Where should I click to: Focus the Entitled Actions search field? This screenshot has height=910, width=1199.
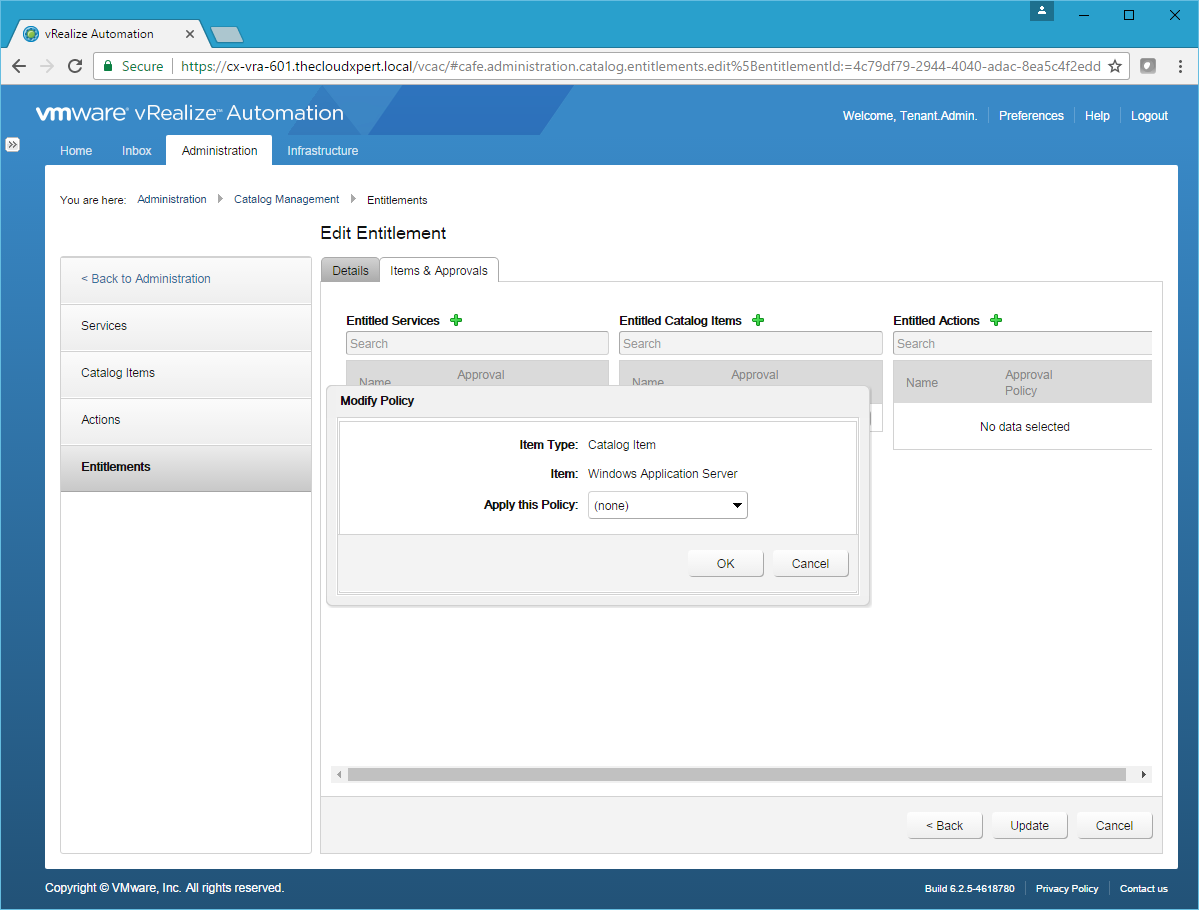pos(1022,344)
